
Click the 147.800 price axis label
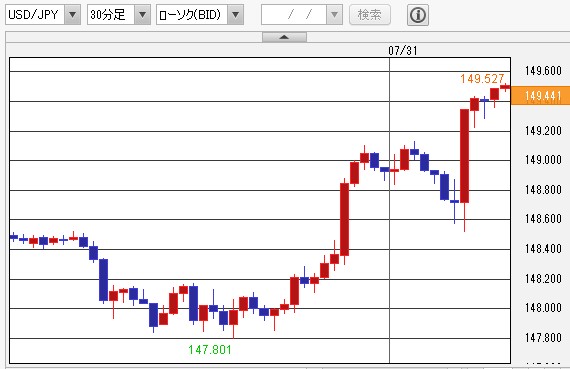543,338
